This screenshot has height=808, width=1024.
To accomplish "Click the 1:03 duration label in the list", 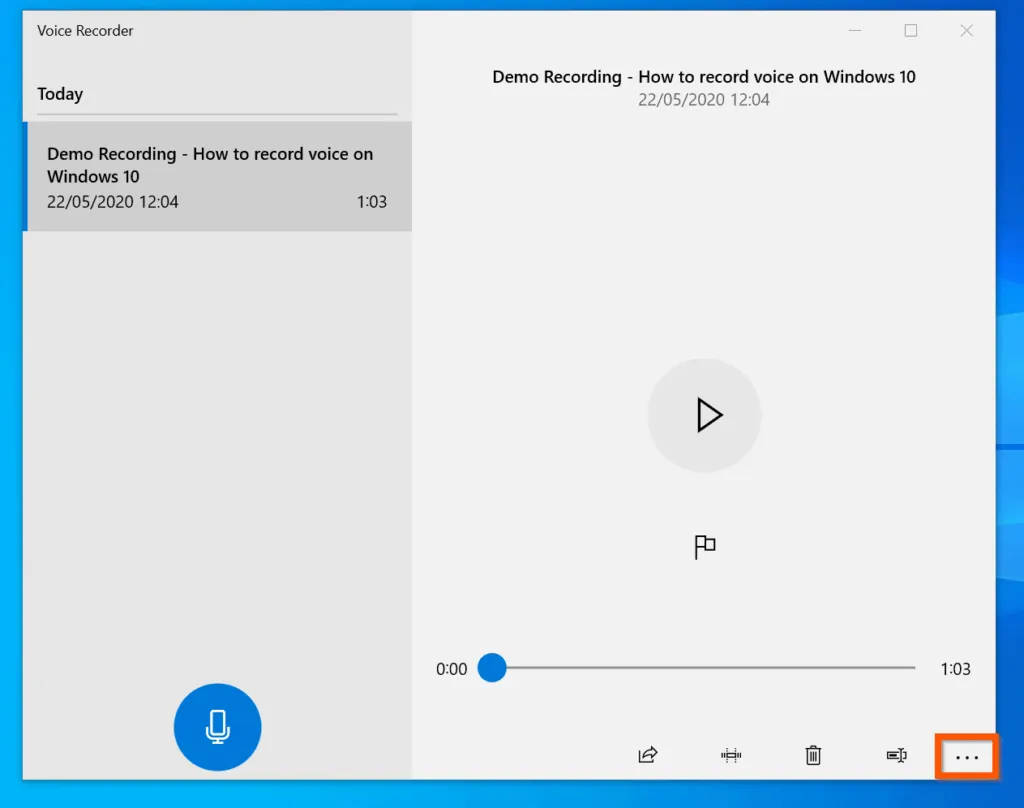I will click(x=372, y=201).
